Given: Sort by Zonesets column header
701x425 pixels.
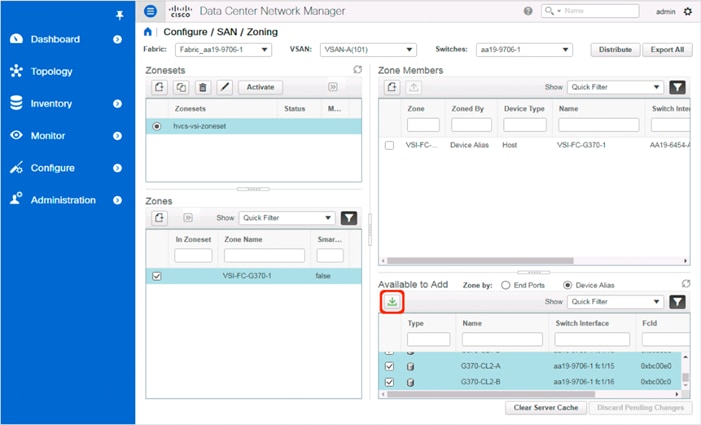Looking at the screenshot, I should pos(190,109).
